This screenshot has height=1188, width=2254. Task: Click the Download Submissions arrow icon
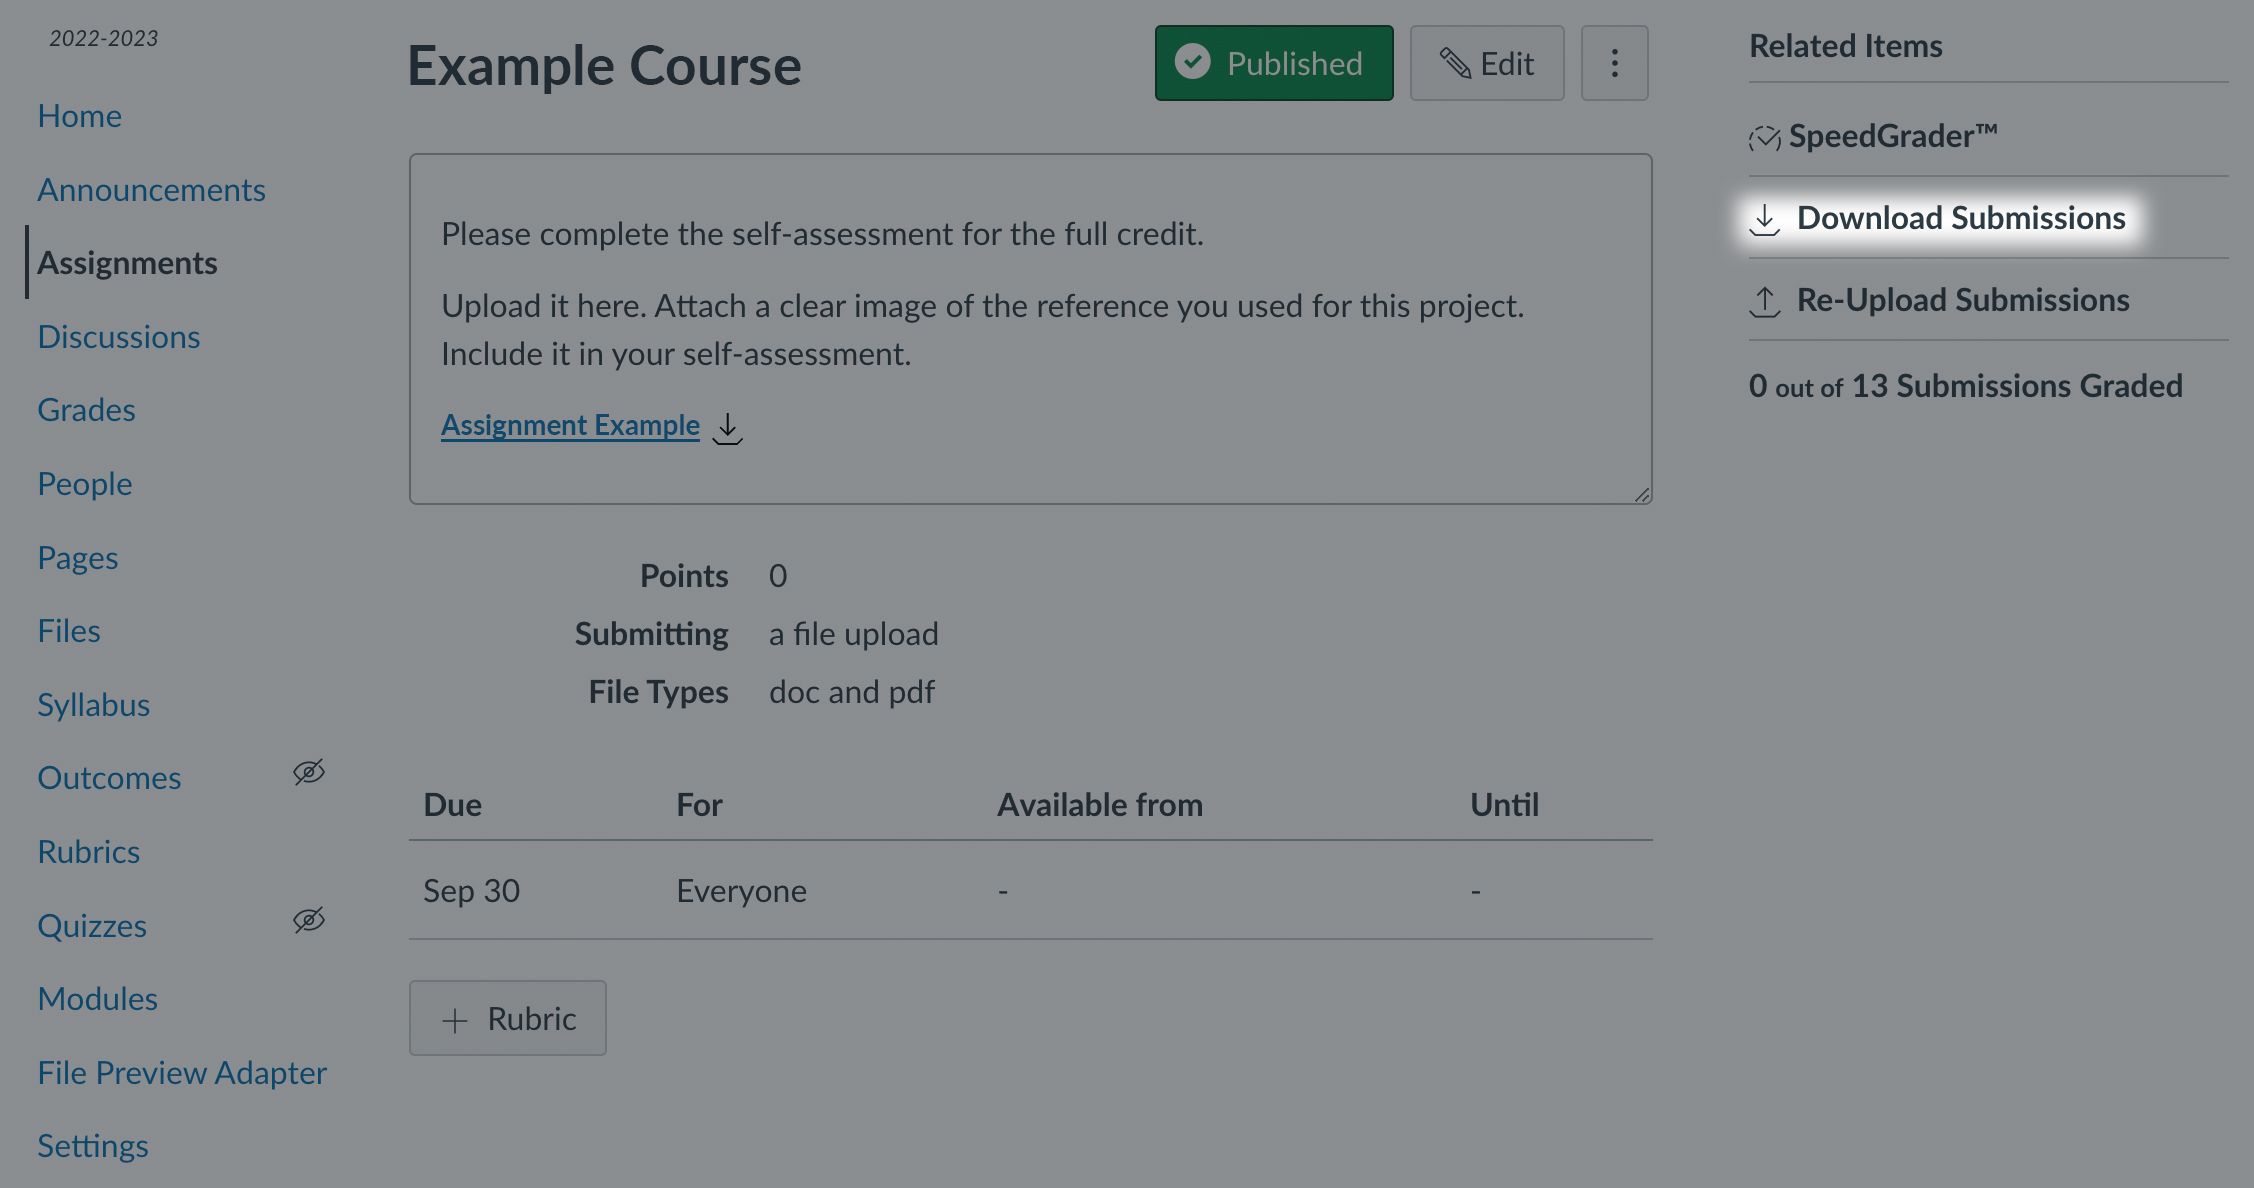pos(1765,219)
